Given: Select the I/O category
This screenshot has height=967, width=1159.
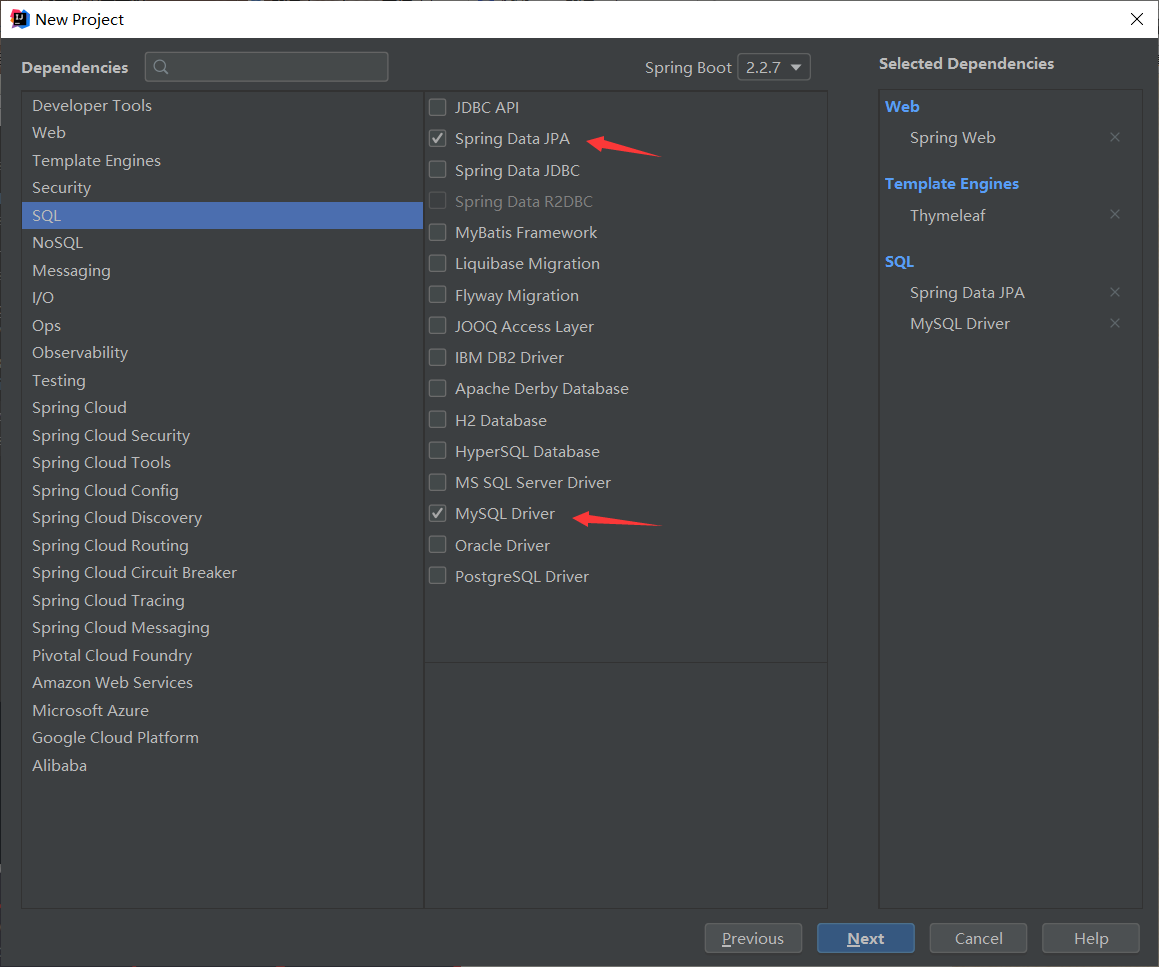Looking at the screenshot, I should [x=222, y=298].
